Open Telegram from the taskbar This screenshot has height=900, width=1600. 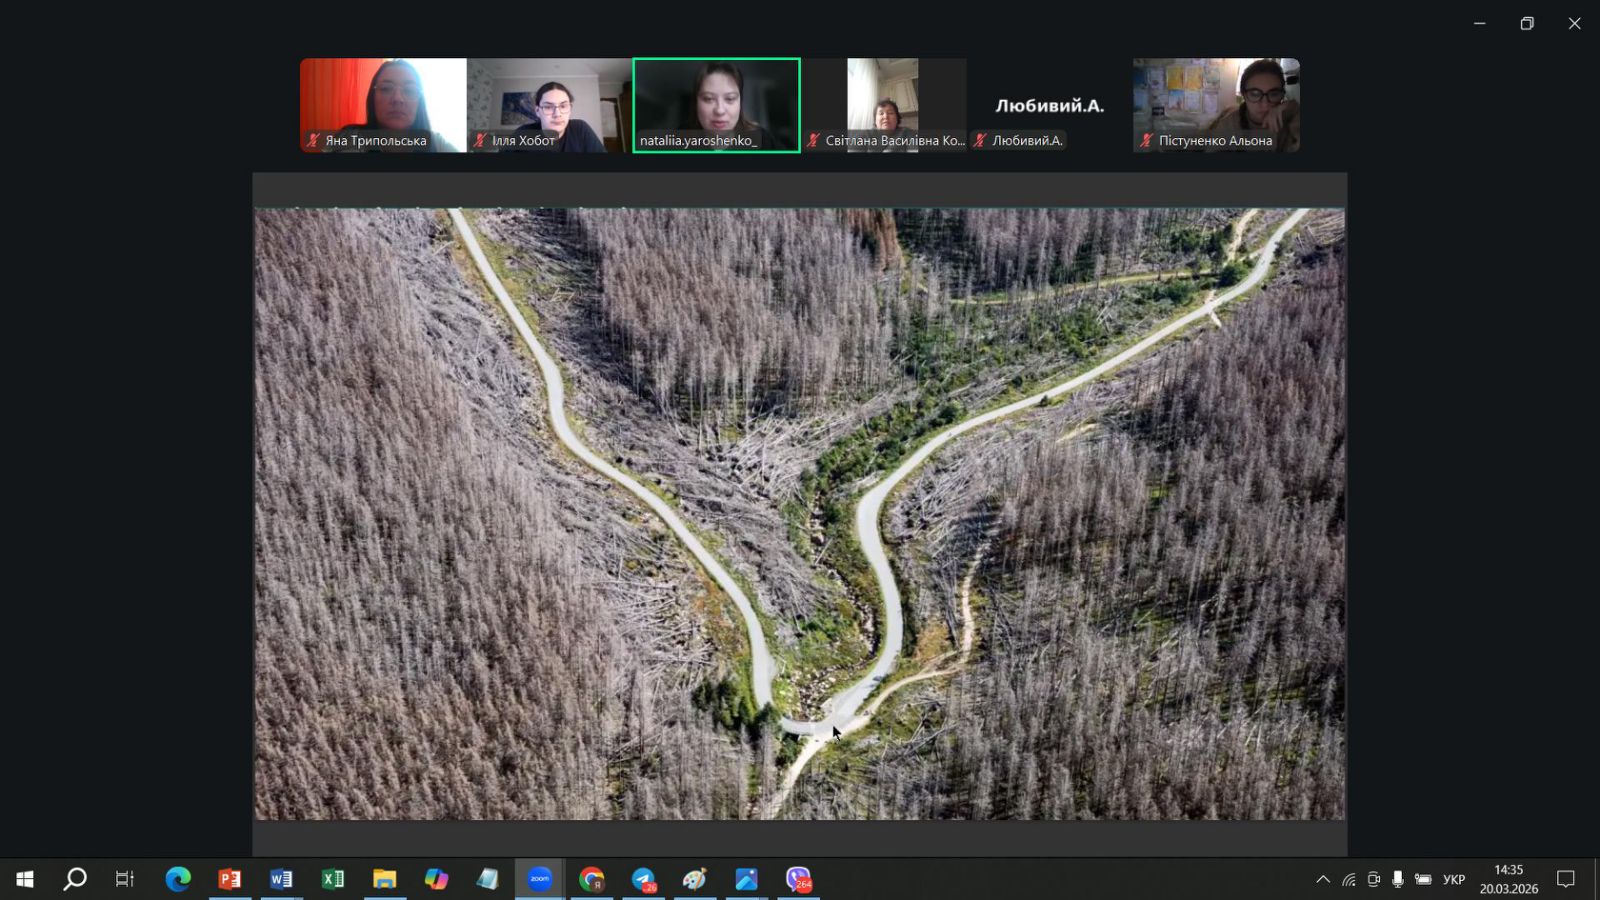644,879
